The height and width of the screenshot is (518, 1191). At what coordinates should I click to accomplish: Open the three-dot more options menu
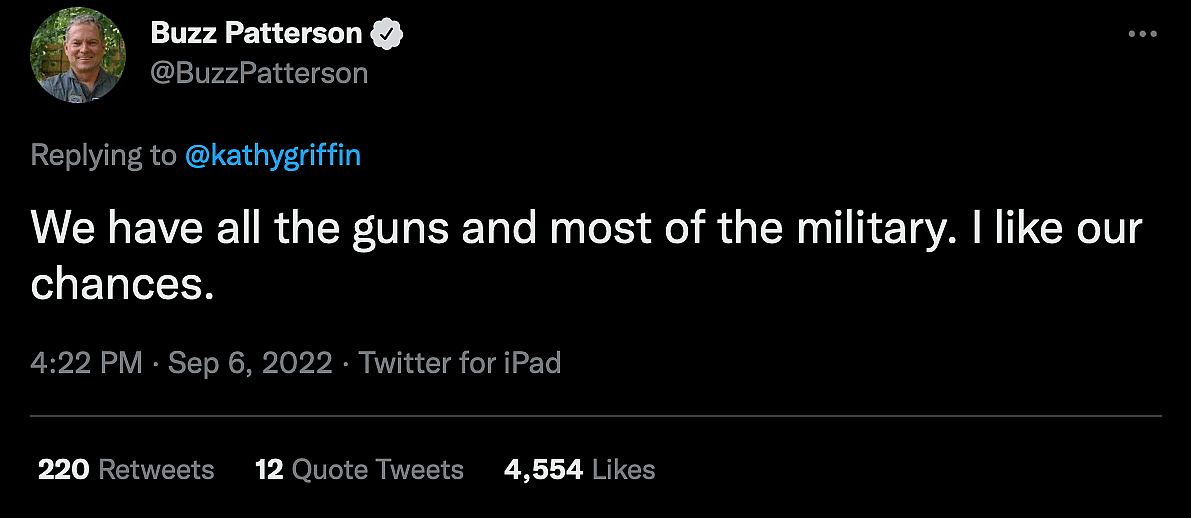[1141, 34]
